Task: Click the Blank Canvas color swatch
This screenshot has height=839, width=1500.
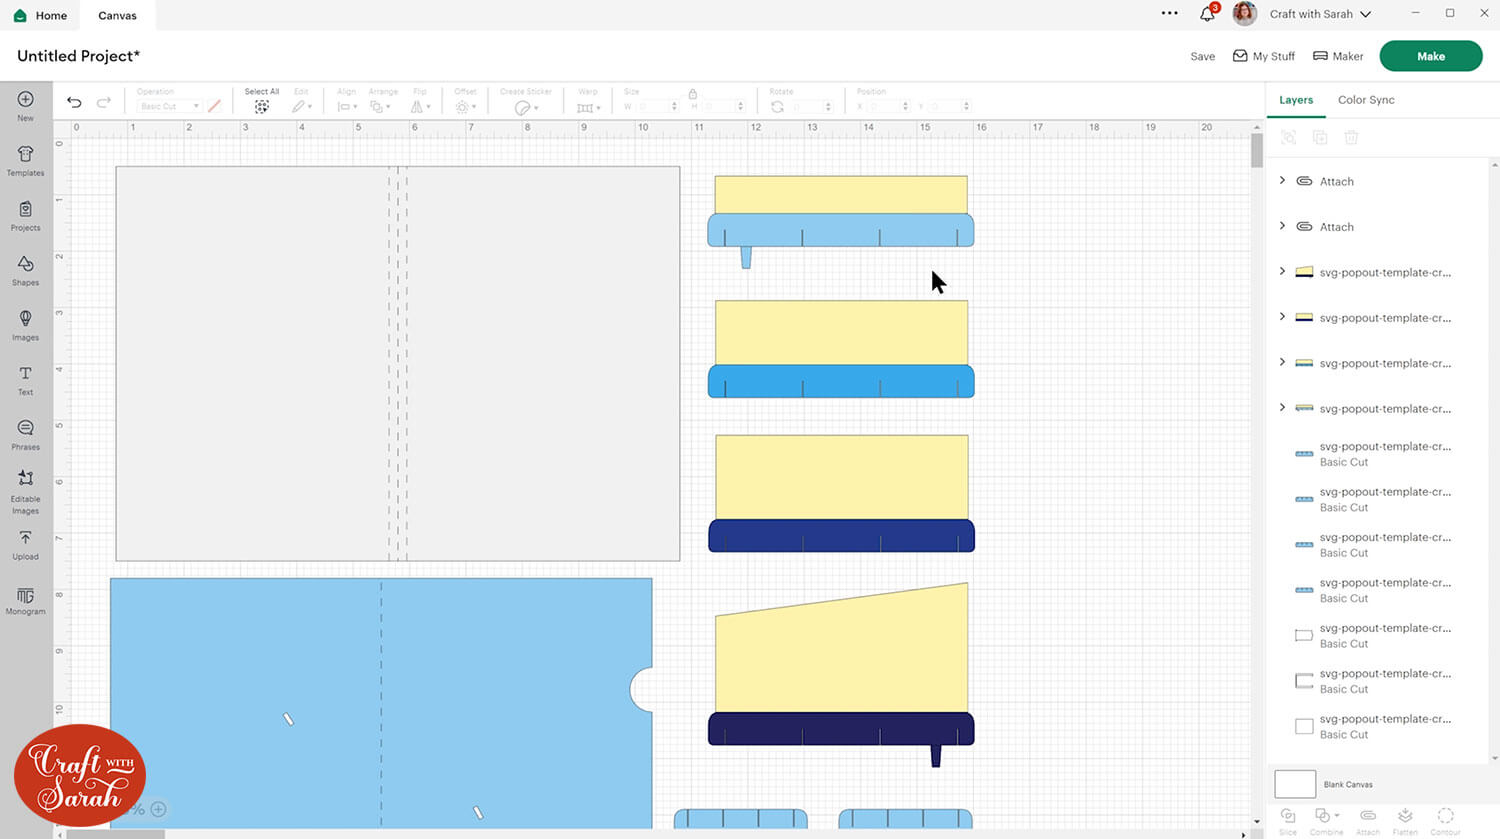Action: (x=1294, y=784)
